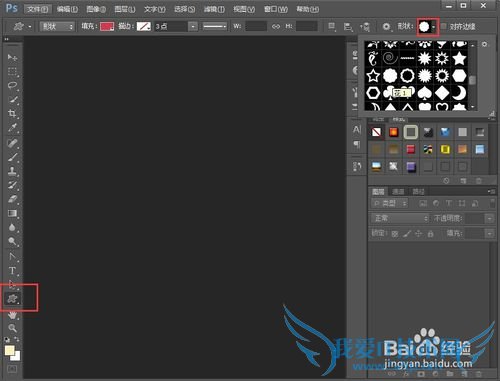
Task: Open path alignment button in options bar
Action: [x=348, y=26]
